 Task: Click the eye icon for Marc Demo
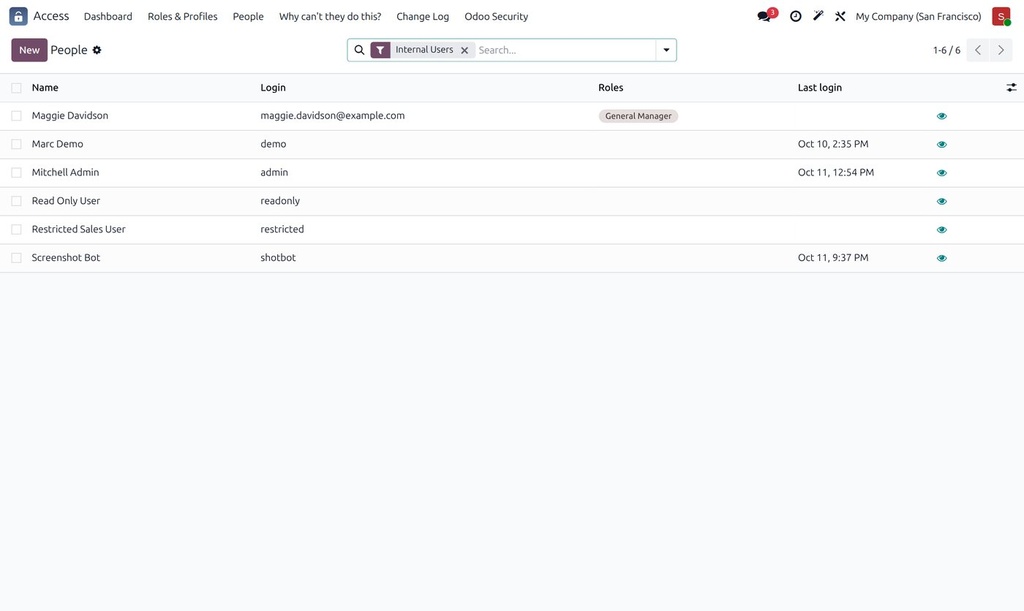click(x=942, y=144)
